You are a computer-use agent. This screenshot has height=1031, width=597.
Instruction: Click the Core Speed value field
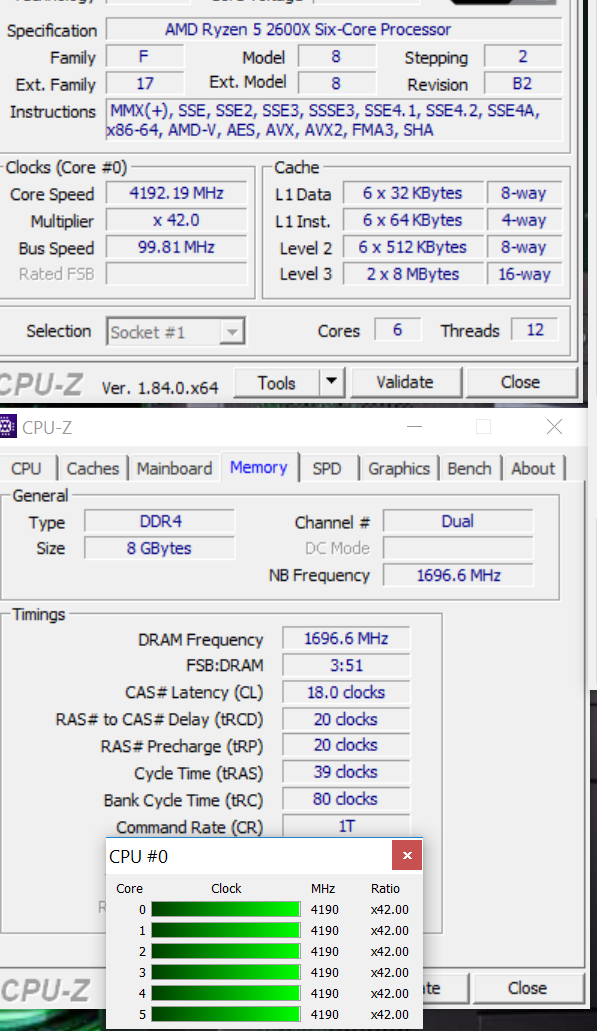pyautogui.click(x=176, y=193)
